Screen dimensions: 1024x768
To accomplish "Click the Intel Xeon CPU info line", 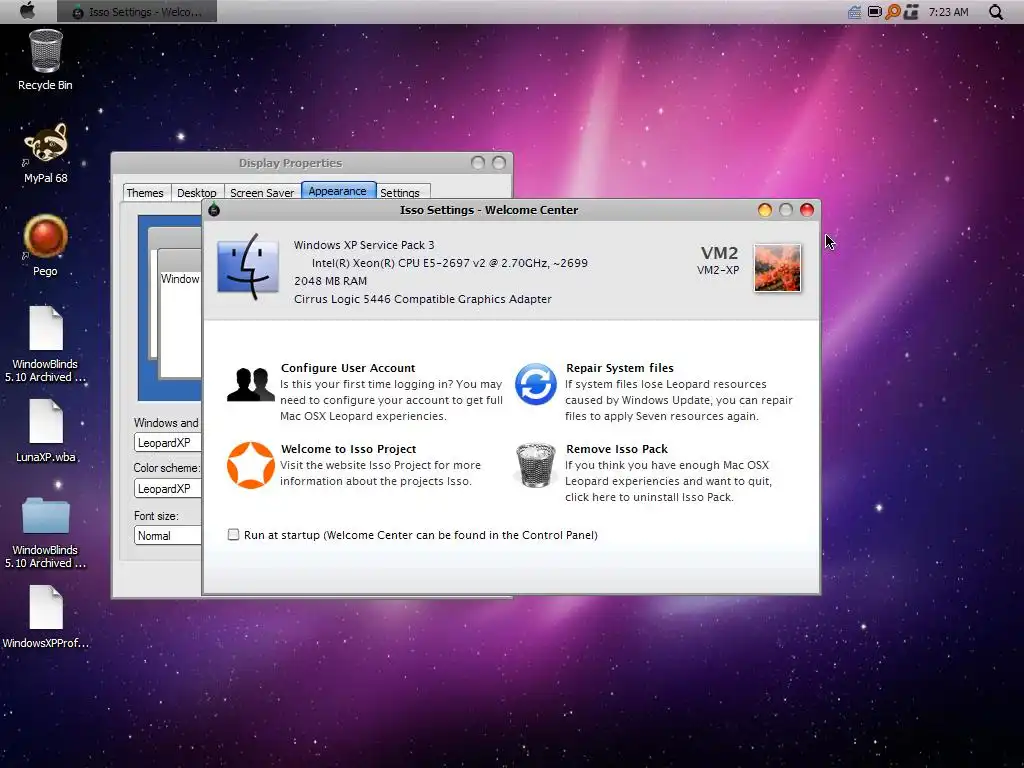I will [449, 263].
